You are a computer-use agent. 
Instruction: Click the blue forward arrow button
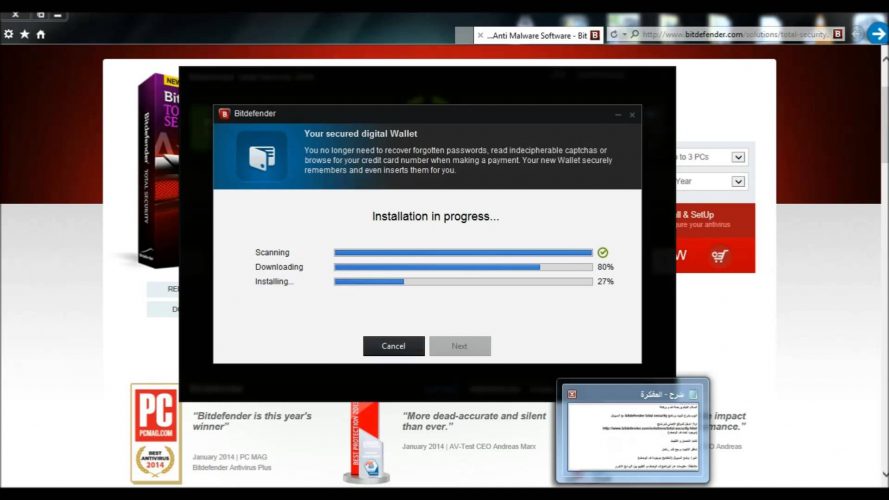[878, 34]
